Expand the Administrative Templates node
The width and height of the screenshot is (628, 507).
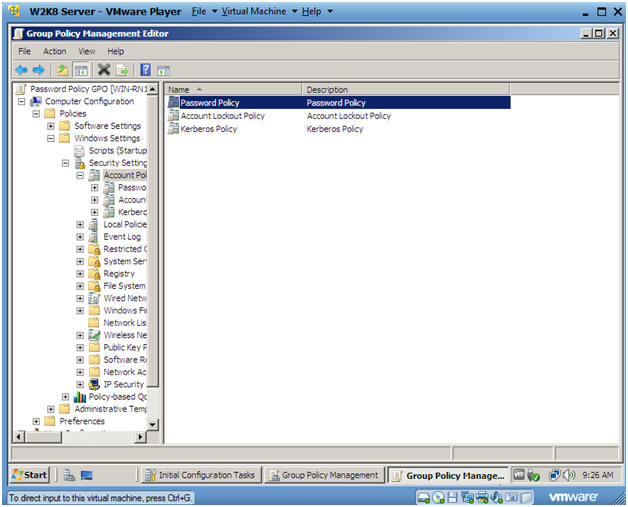click(x=50, y=409)
